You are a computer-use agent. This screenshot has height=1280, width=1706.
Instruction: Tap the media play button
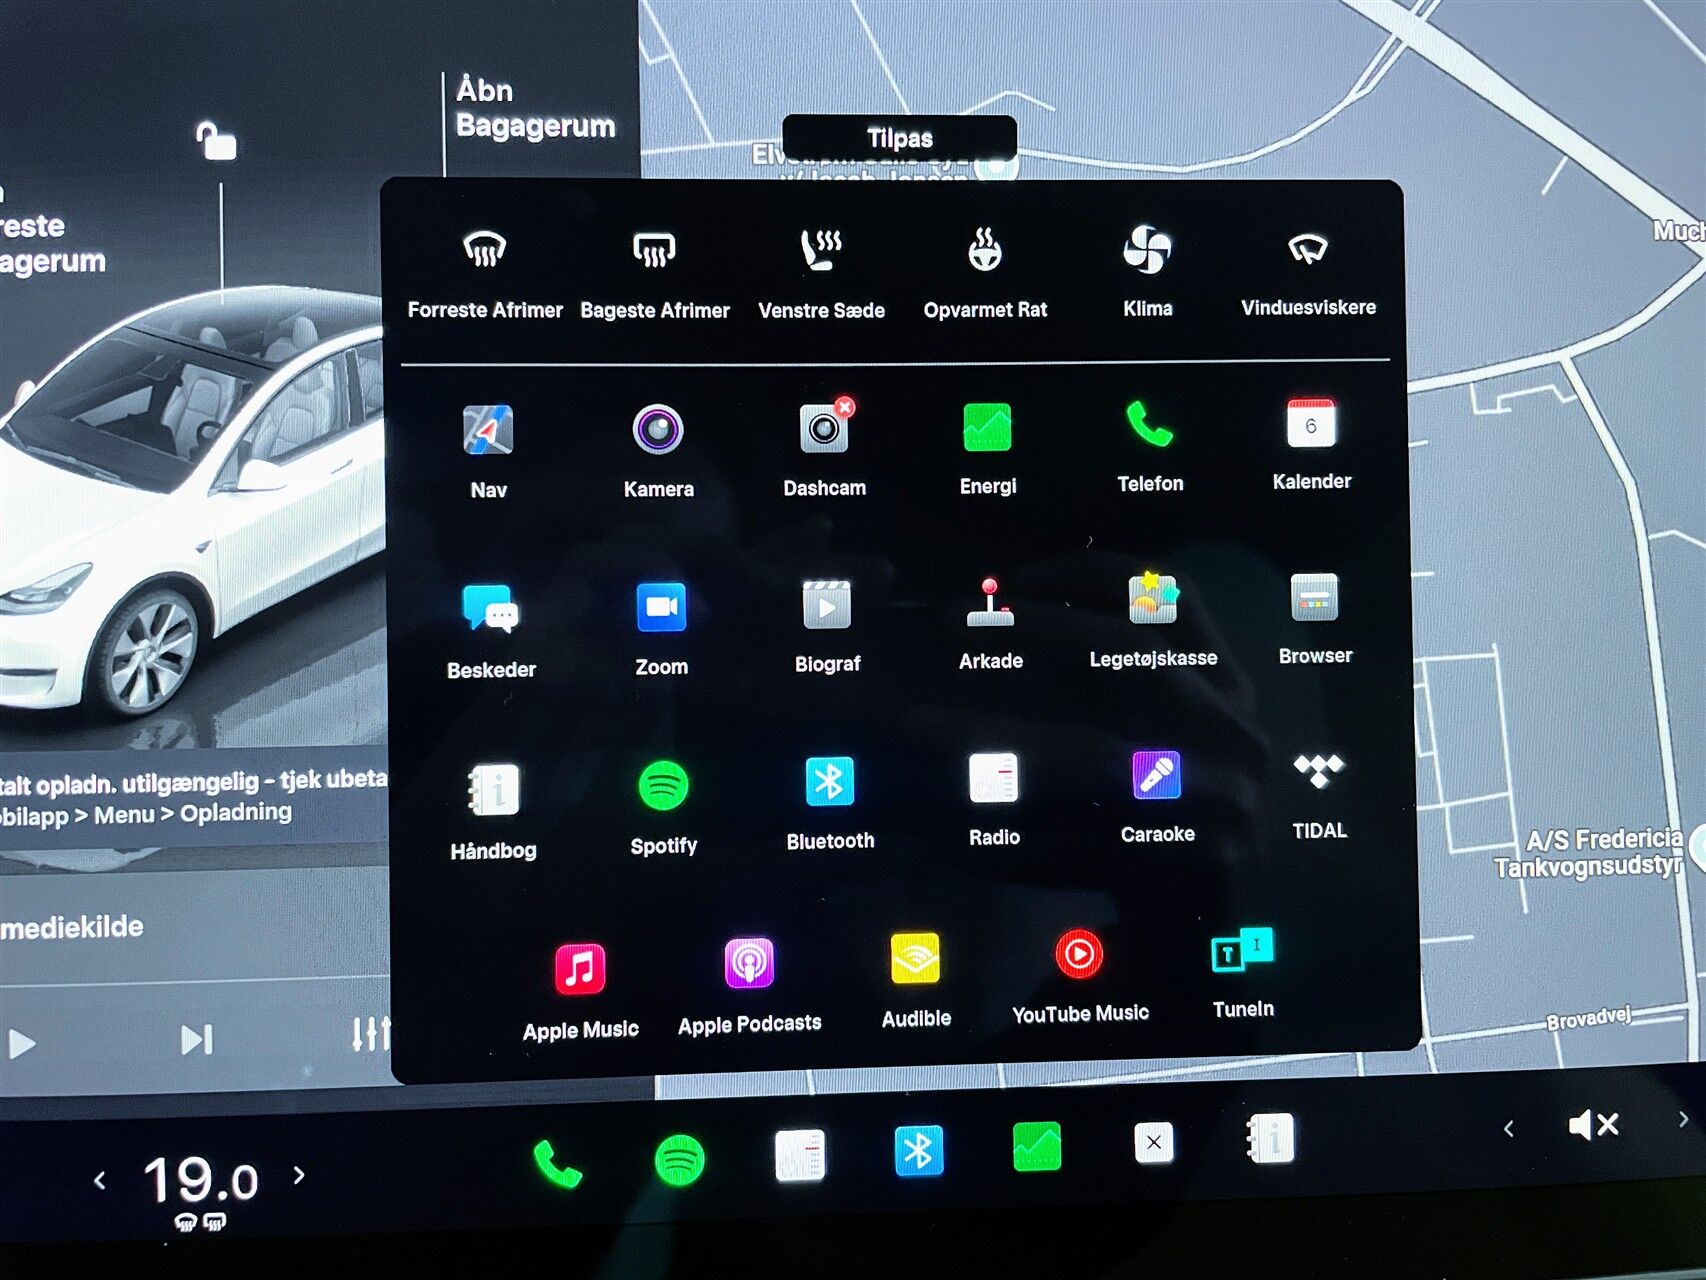tap(21, 1044)
